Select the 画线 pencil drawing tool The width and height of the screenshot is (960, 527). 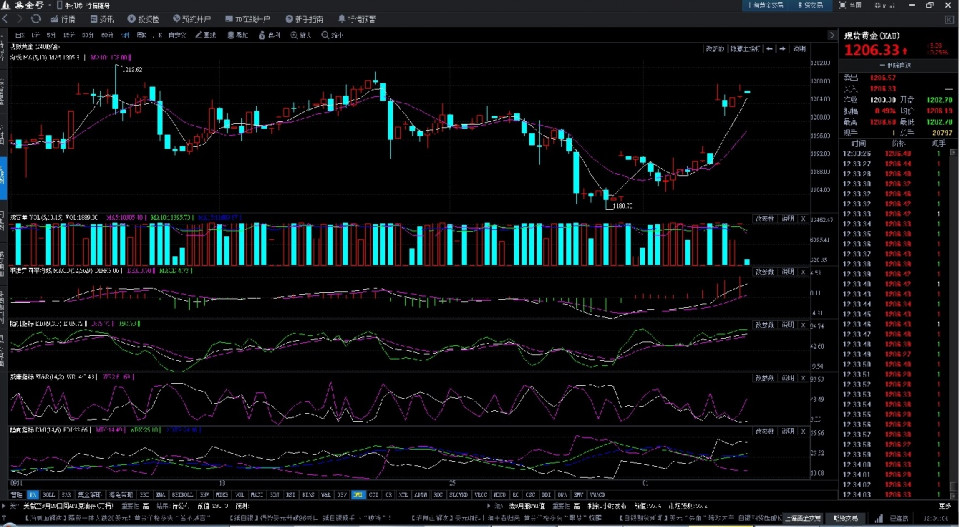pyautogui.click(x=205, y=36)
